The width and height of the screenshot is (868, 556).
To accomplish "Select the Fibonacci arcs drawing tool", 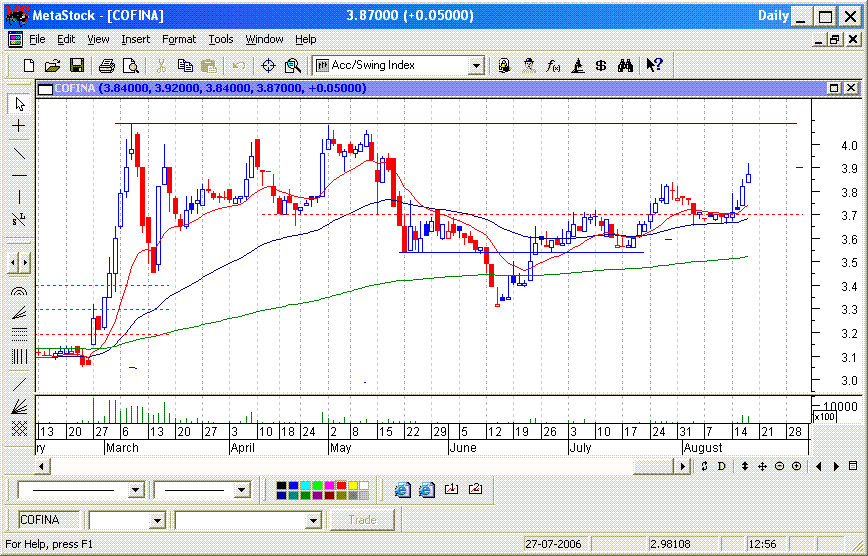I will [x=18, y=291].
